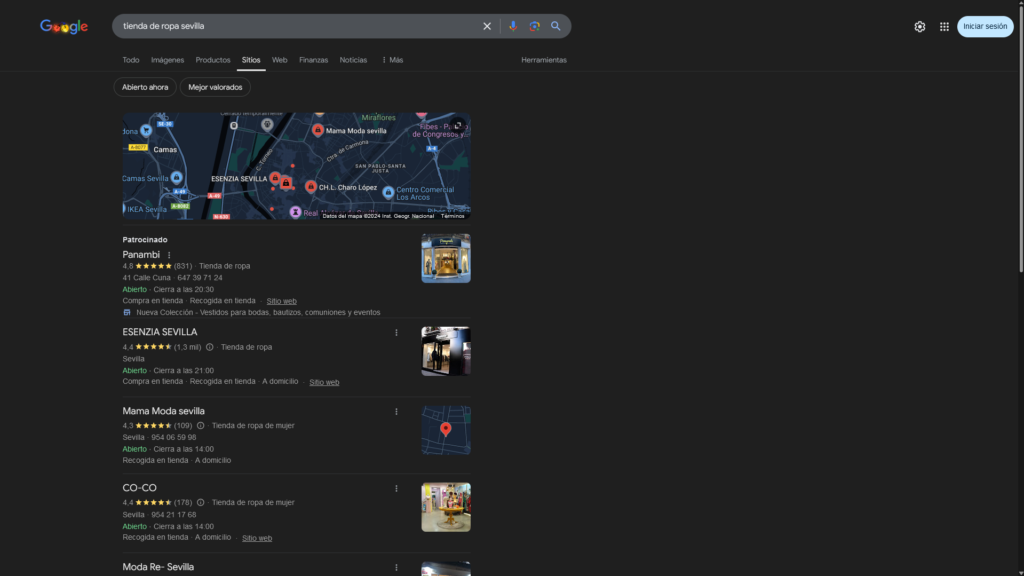Open Panambi Sitio web link
This screenshot has width=1024, height=576.
281,301
